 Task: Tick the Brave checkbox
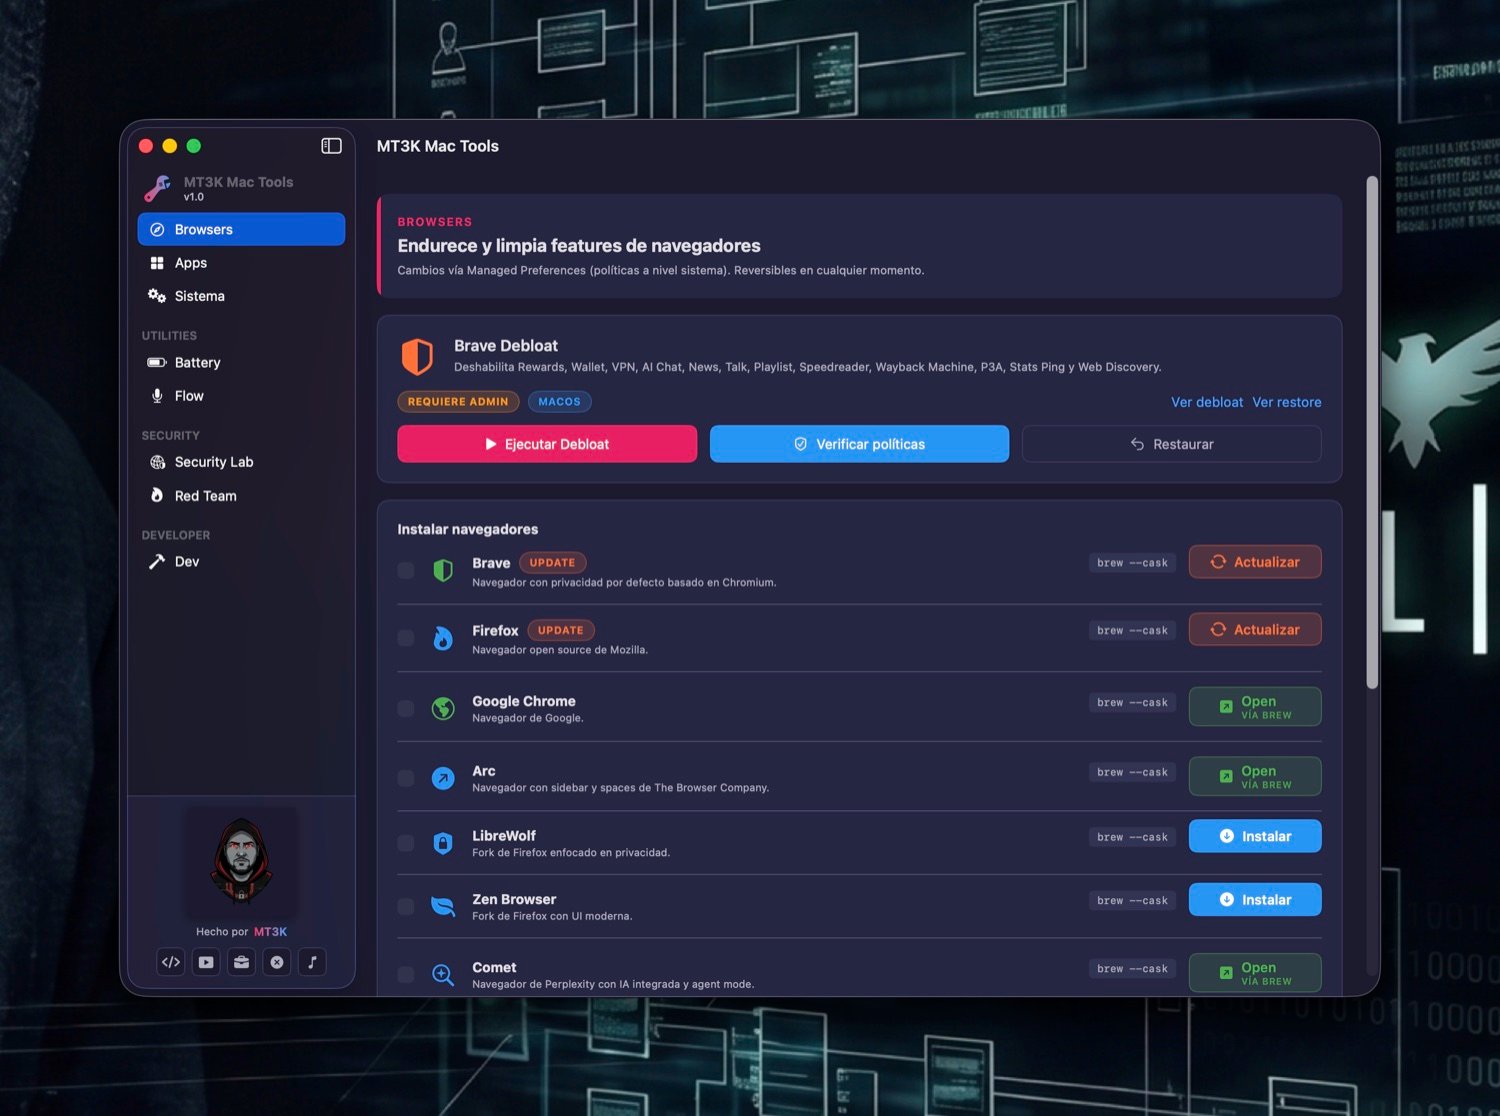click(x=406, y=571)
